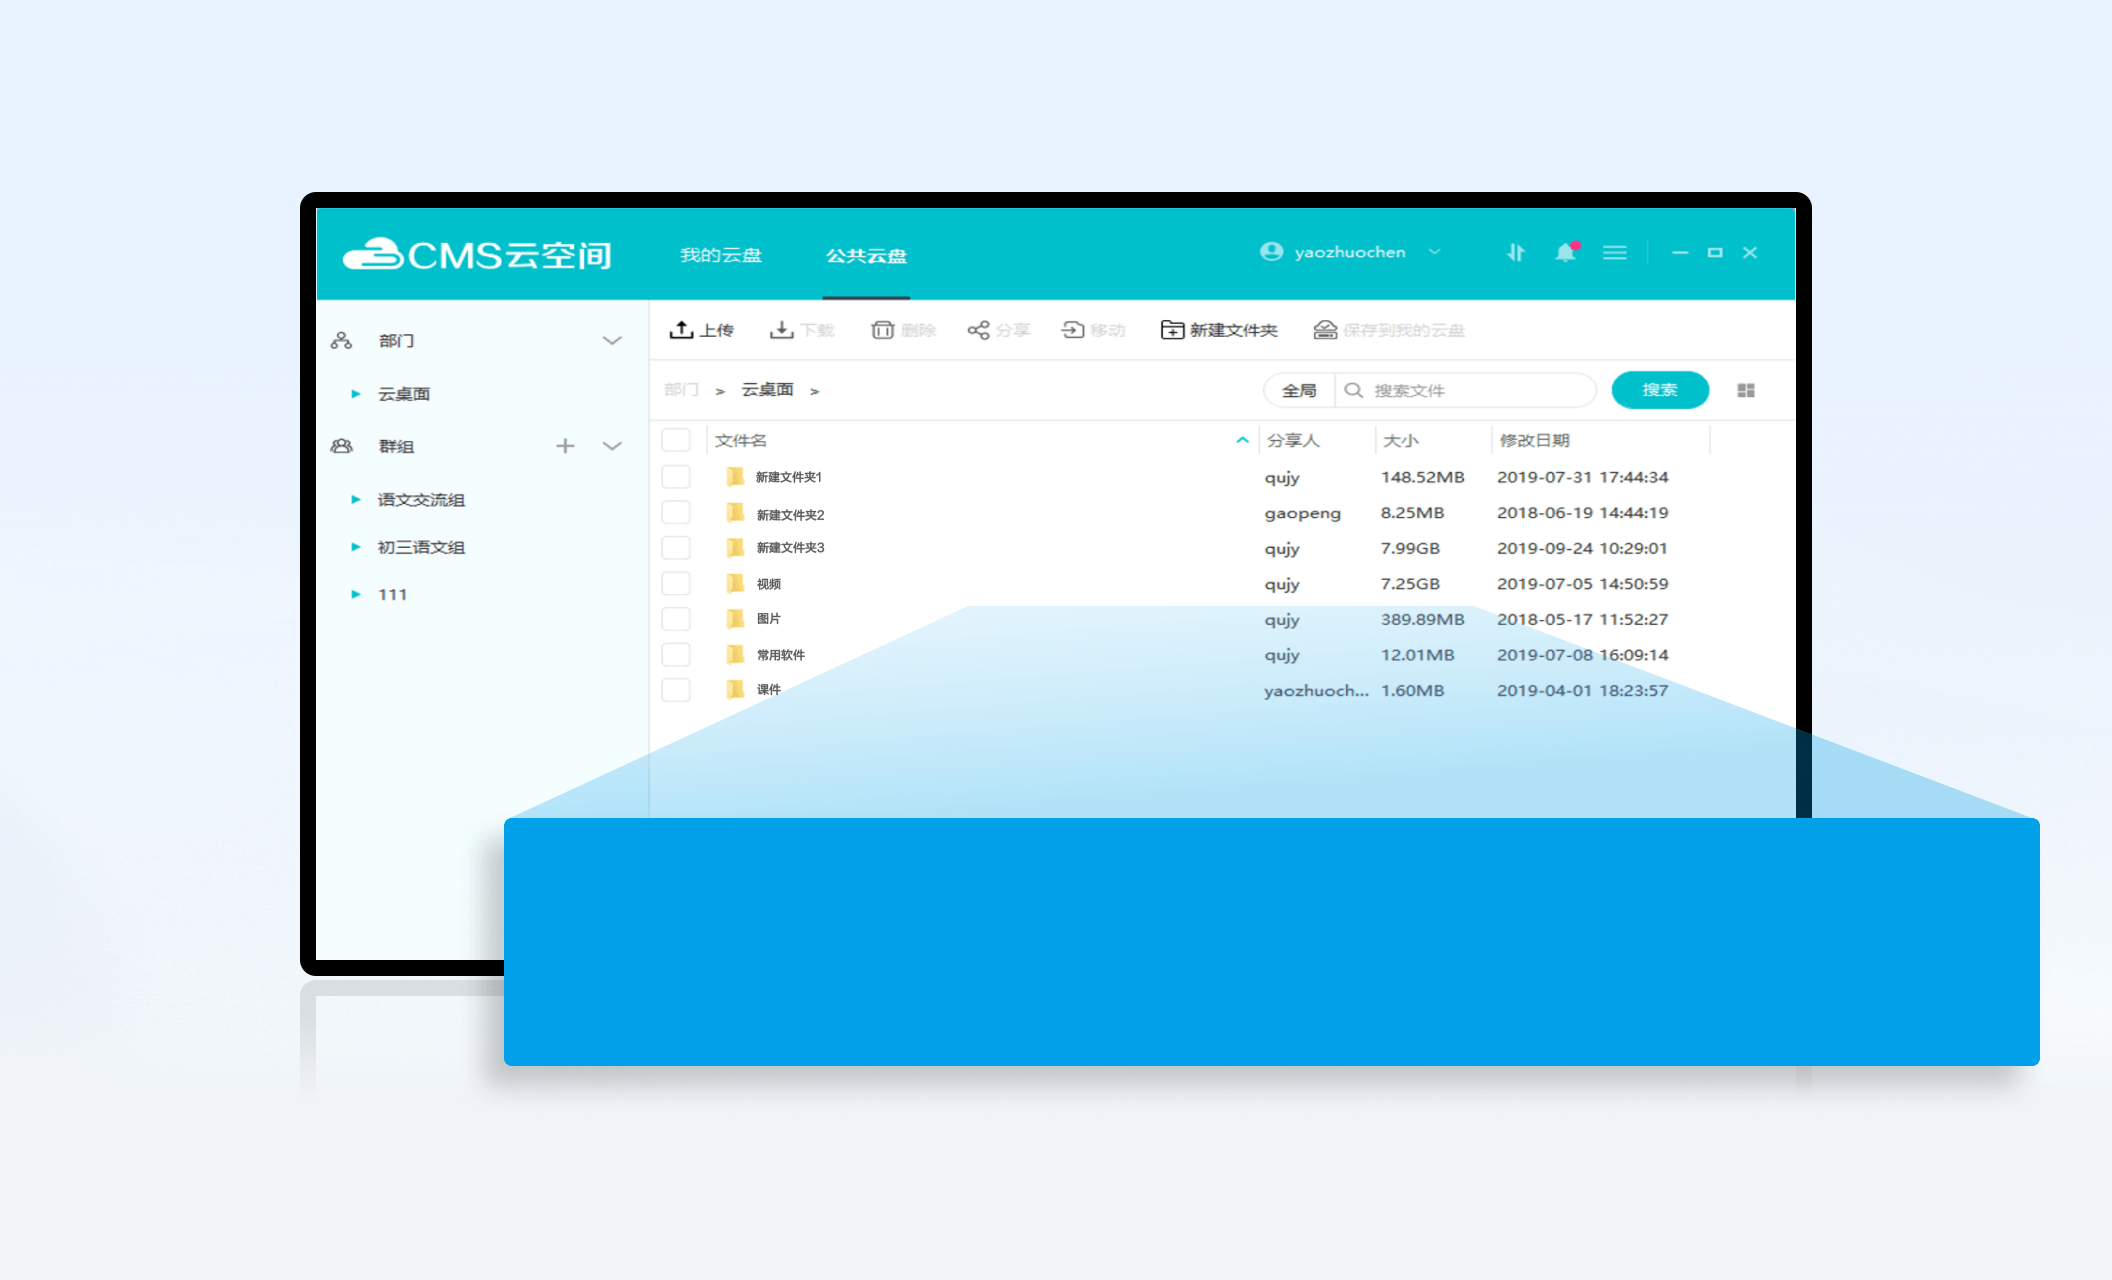The image size is (2112, 1280).
Task: Sort by 分享人 column header
Action: click(x=1293, y=440)
